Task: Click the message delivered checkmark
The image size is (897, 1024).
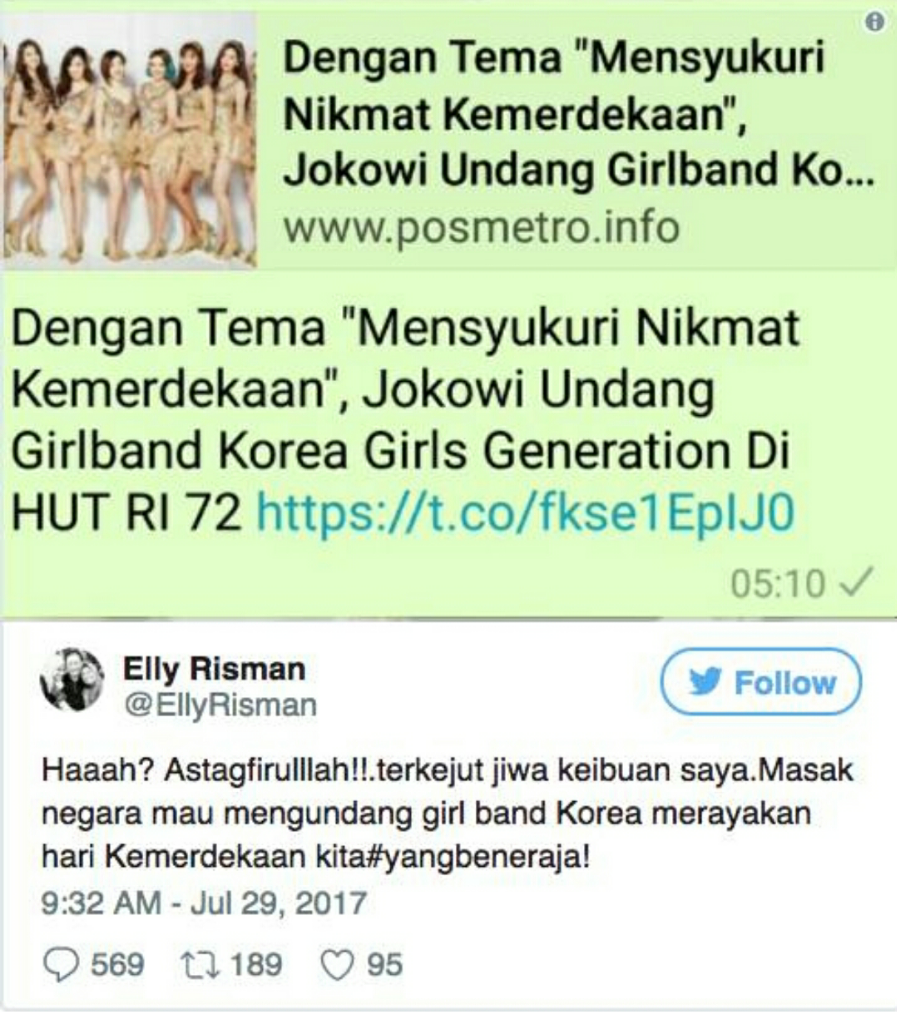Action: pos(856,582)
